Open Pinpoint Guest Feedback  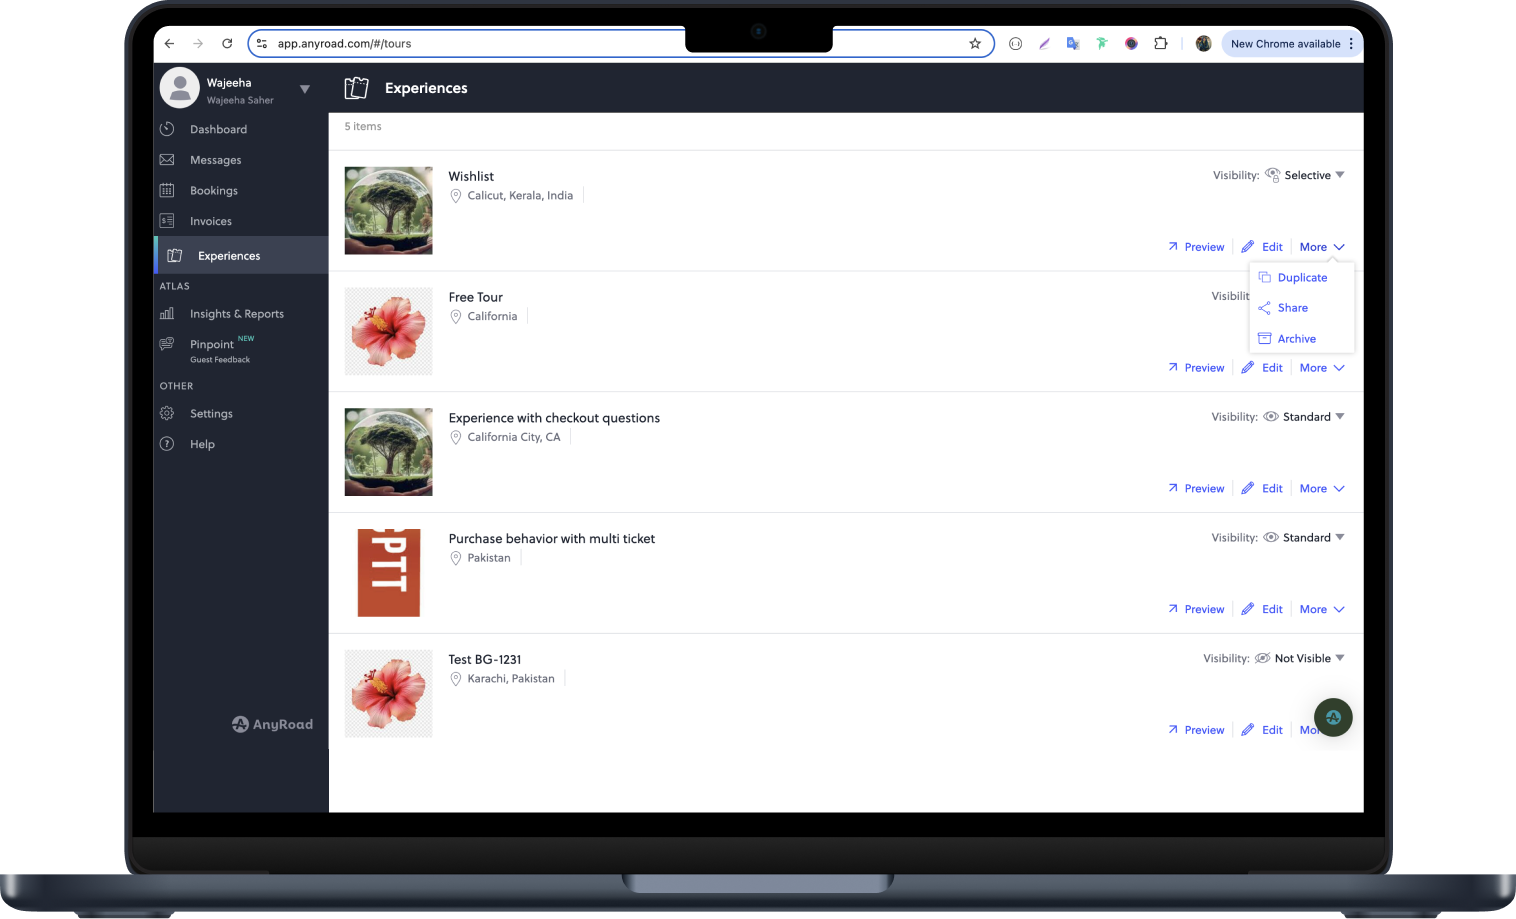[220, 349]
